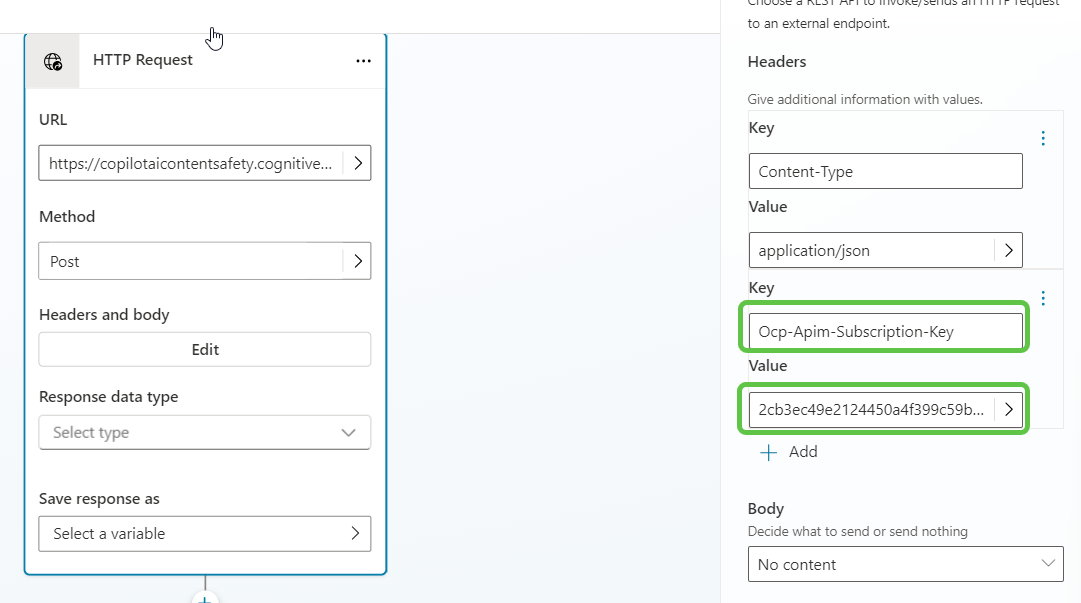Click the arrow beside application/json value
1081x603 pixels.
[1008, 250]
